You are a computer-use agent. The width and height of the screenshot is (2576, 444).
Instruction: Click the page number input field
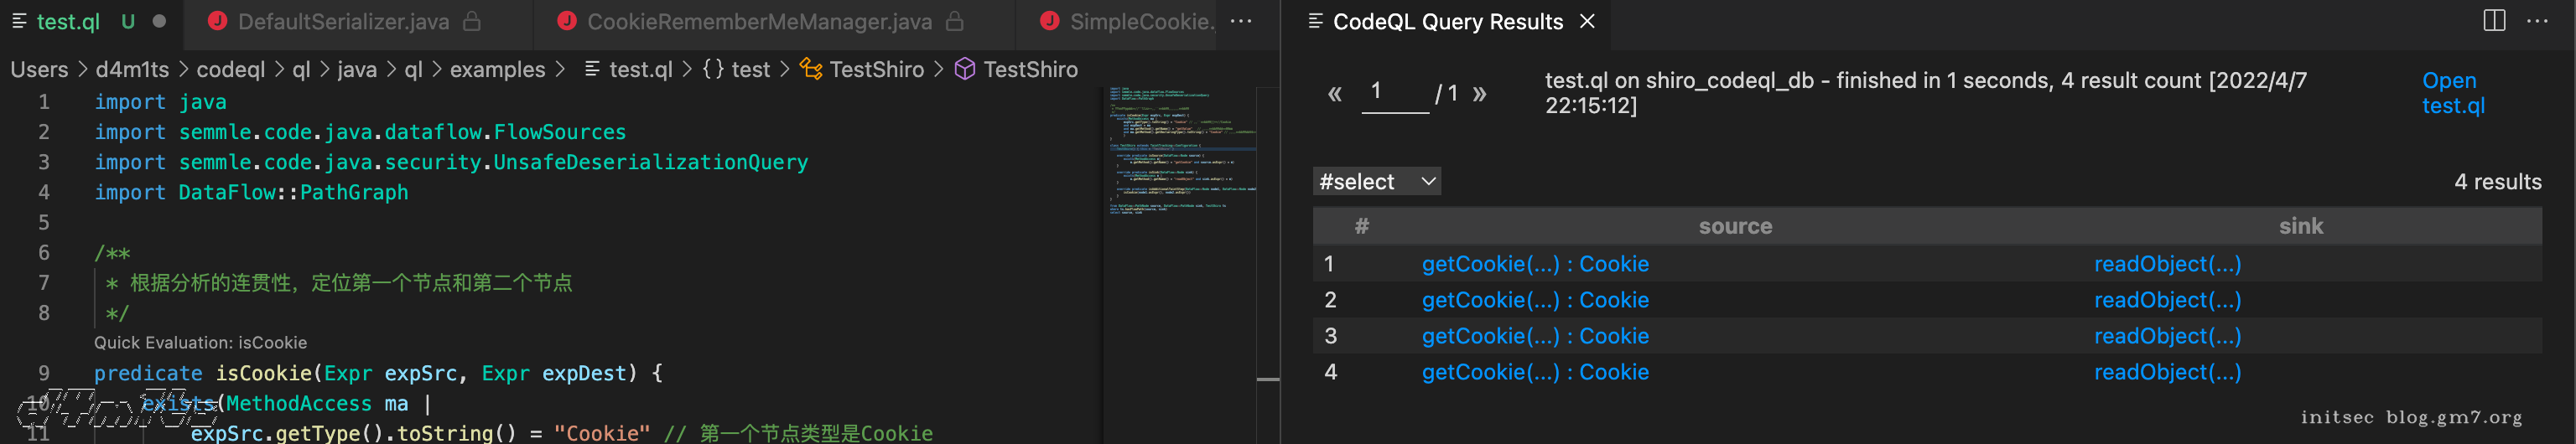point(1394,93)
